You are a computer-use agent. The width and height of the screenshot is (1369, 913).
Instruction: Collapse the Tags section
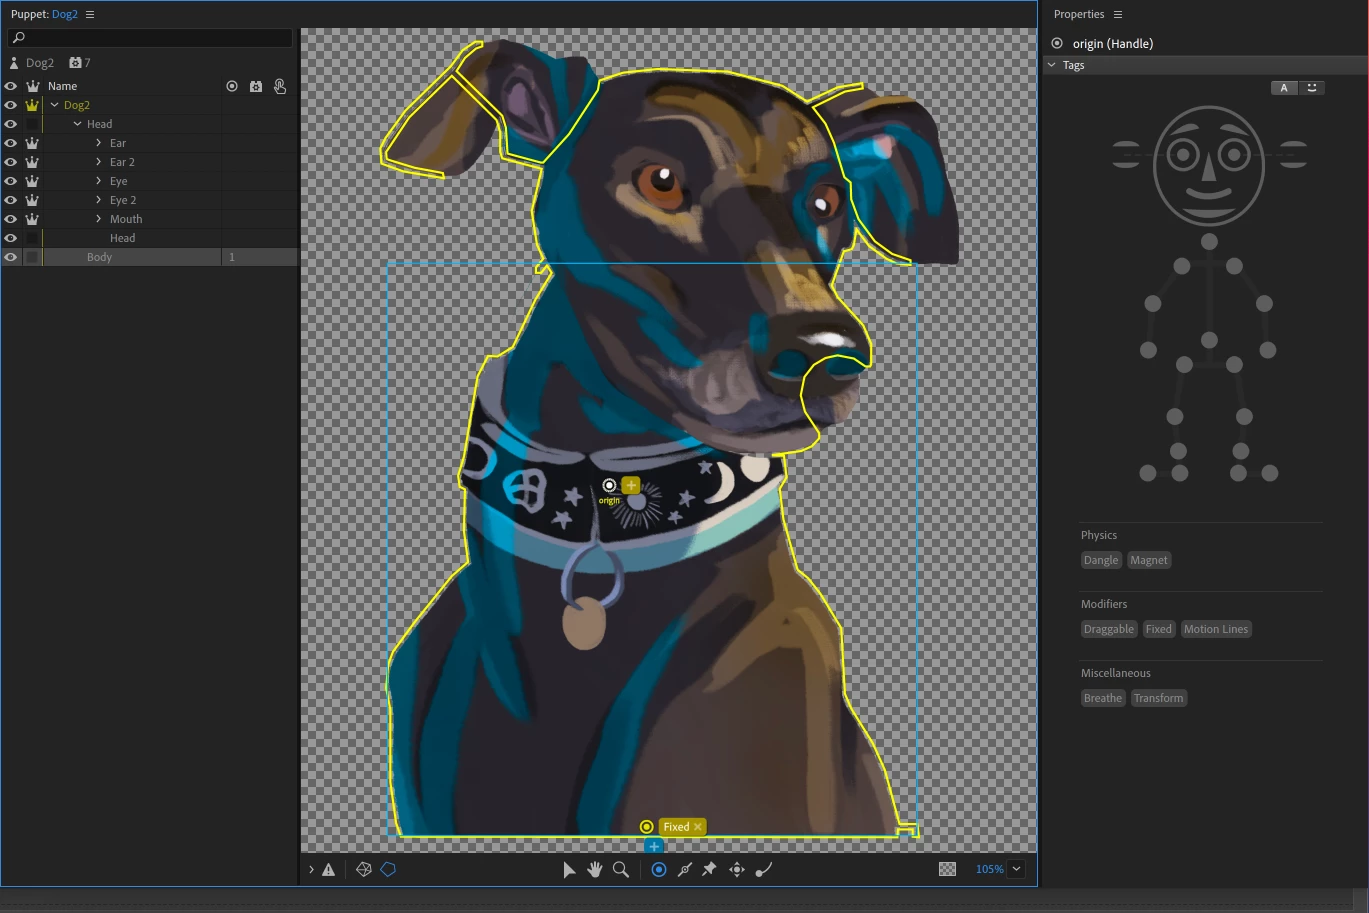[x=1052, y=65]
